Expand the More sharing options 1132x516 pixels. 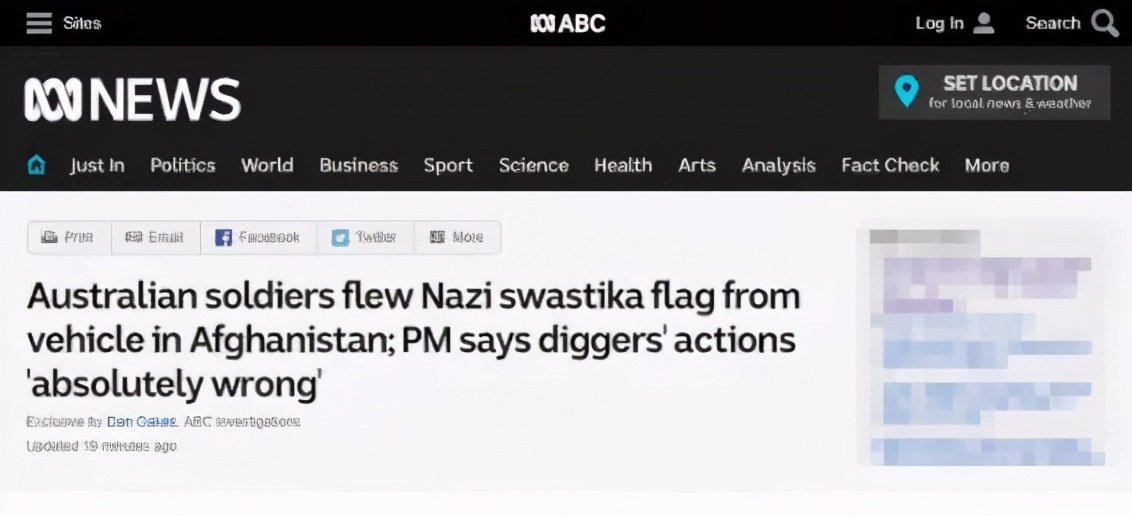[x=456, y=237]
